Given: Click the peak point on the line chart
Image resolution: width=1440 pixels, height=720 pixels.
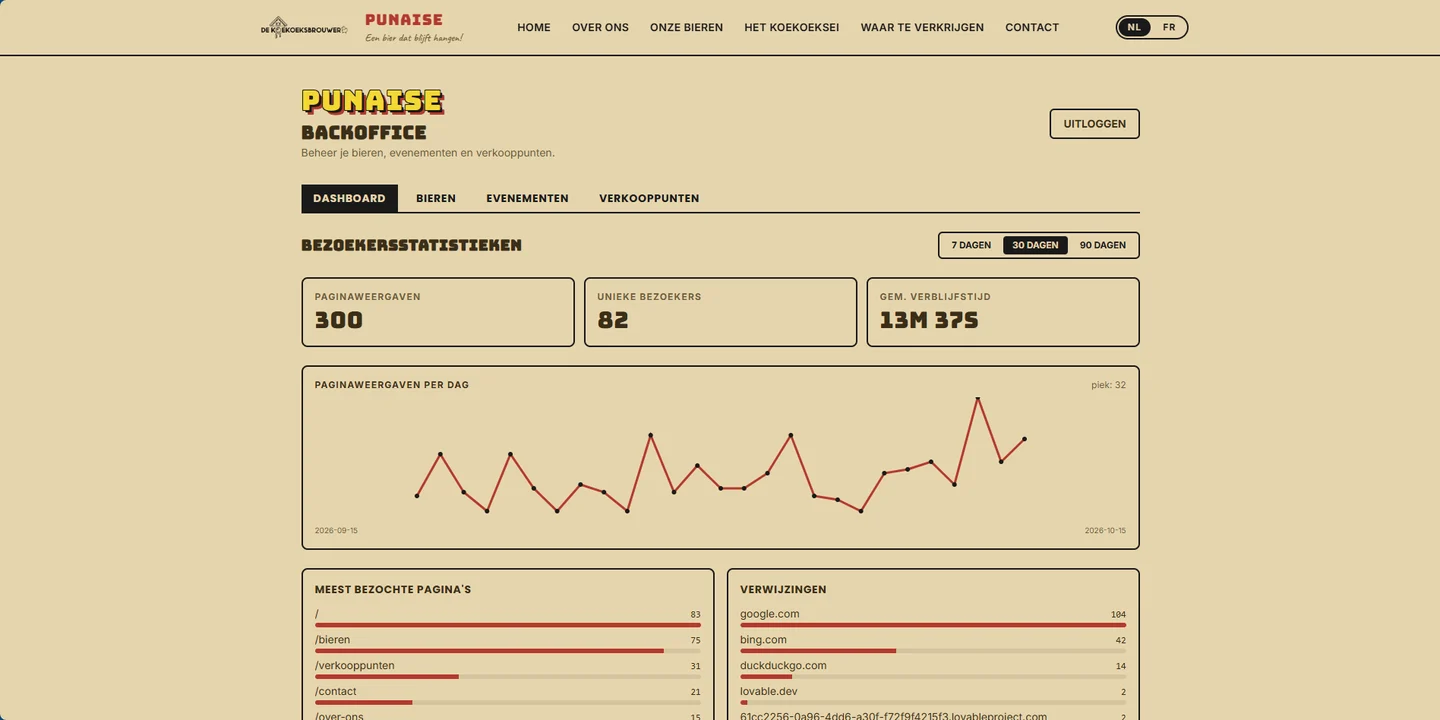Looking at the screenshot, I should pyautogui.click(x=977, y=398).
